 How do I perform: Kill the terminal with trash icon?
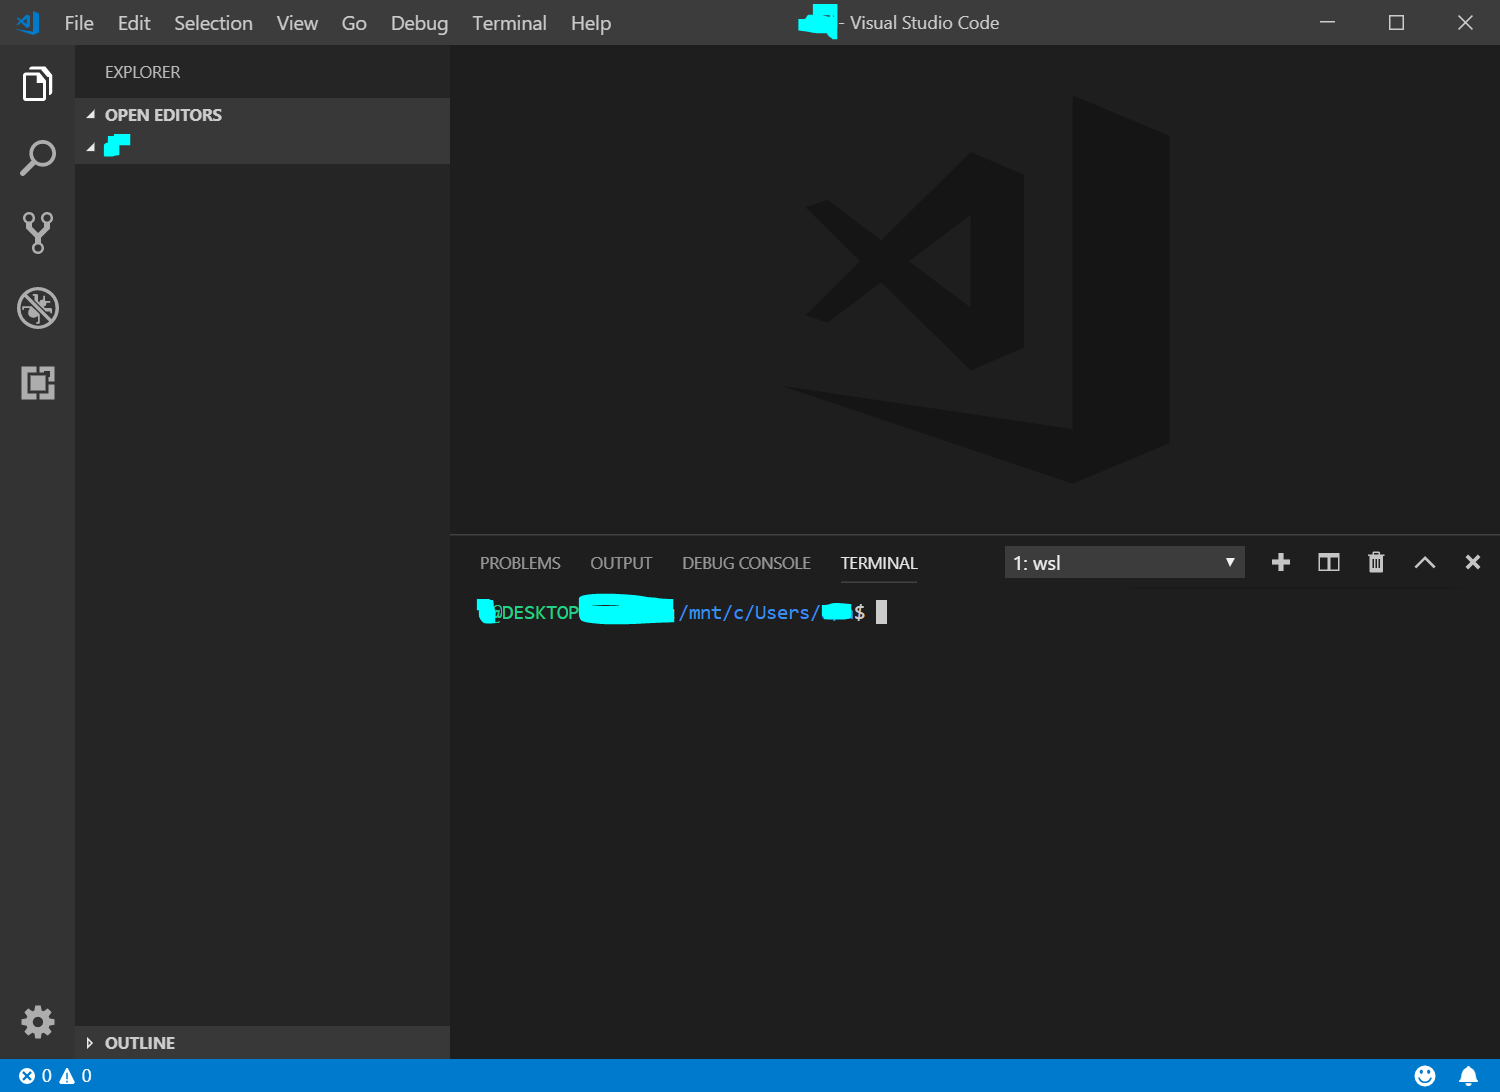click(1376, 562)
